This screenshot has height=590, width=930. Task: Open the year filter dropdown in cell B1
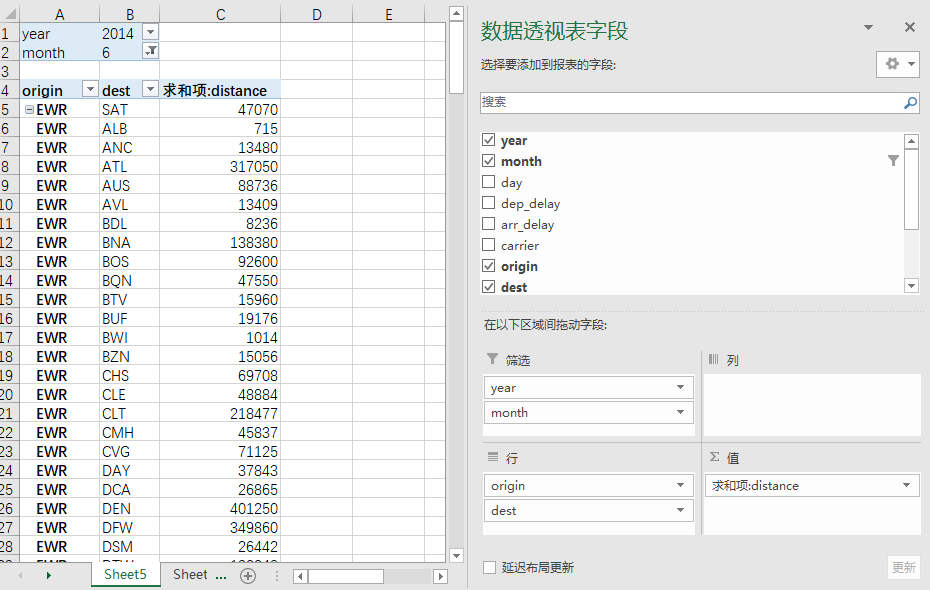[x=150, y=33]
